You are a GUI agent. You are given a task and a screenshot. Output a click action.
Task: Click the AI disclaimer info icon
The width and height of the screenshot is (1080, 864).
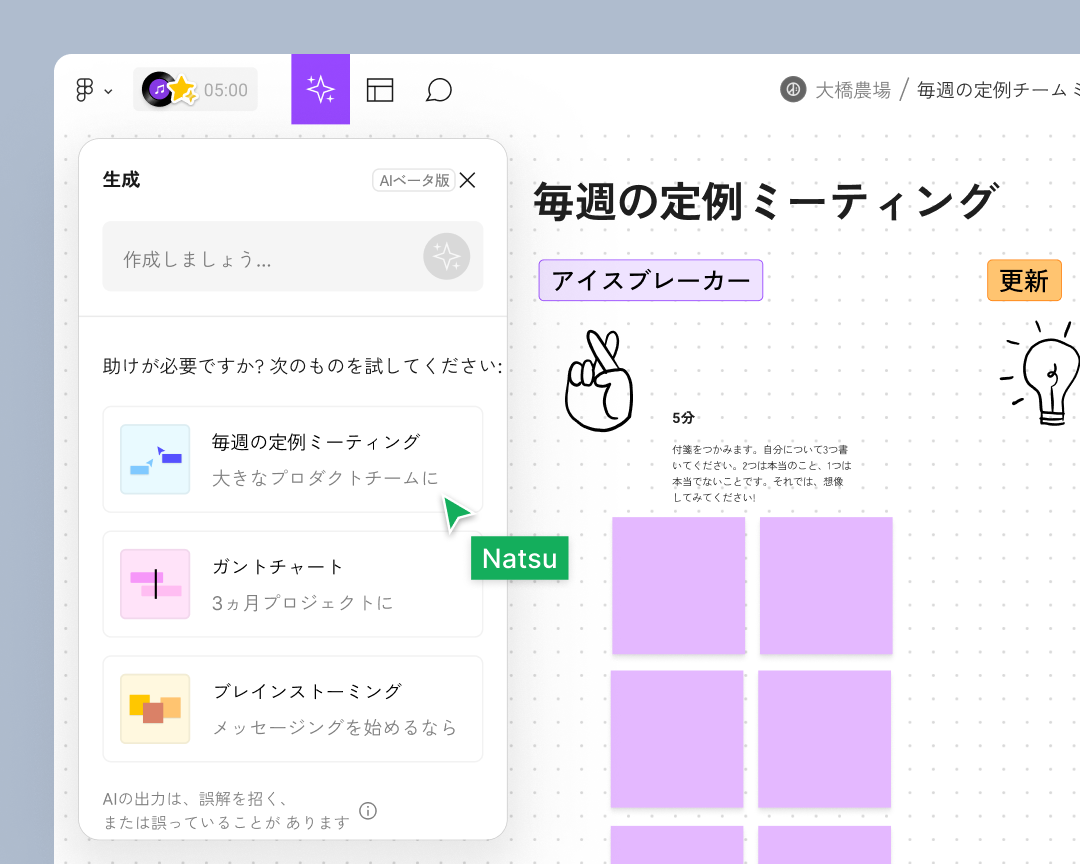click(x=367, y=812)
